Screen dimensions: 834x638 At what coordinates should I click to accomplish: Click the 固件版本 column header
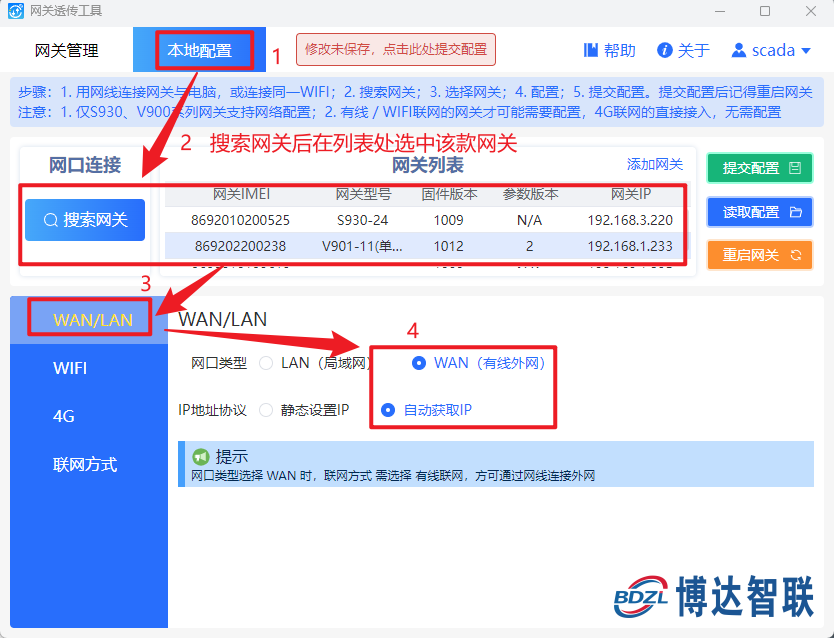click(x=449, y=194)
